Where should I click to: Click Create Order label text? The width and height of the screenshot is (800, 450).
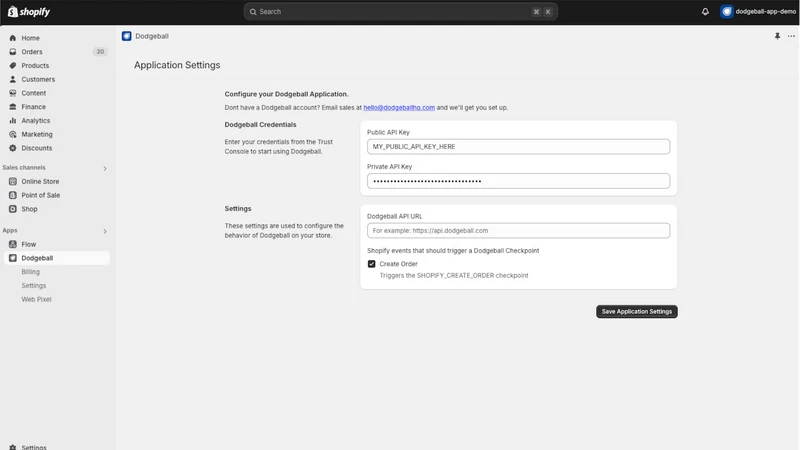coord(398,264)
